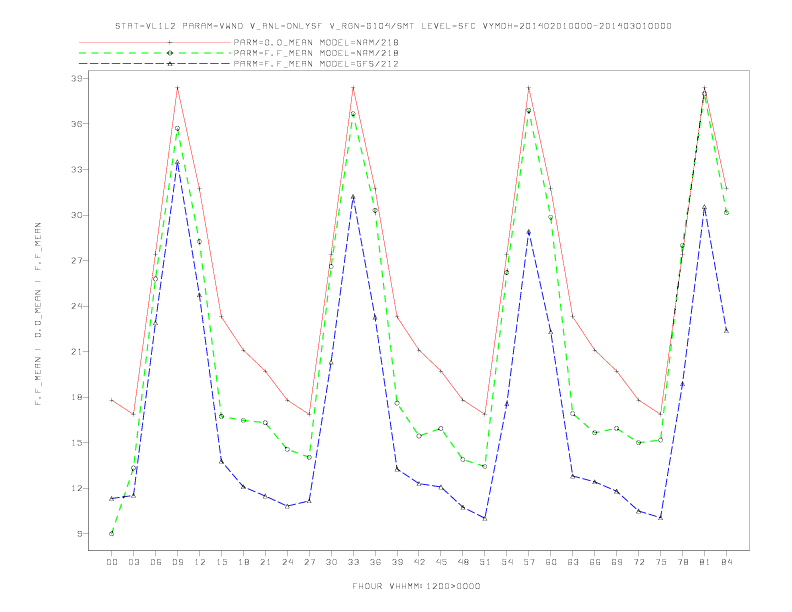Click x-axis tick label 33

[x=353, y=562]
